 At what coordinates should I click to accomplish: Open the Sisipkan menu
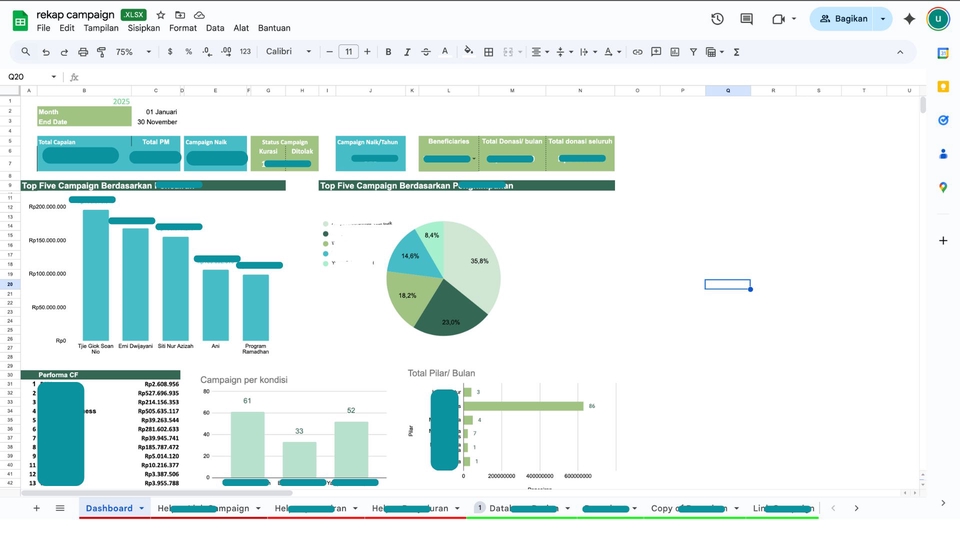[144, 28]
